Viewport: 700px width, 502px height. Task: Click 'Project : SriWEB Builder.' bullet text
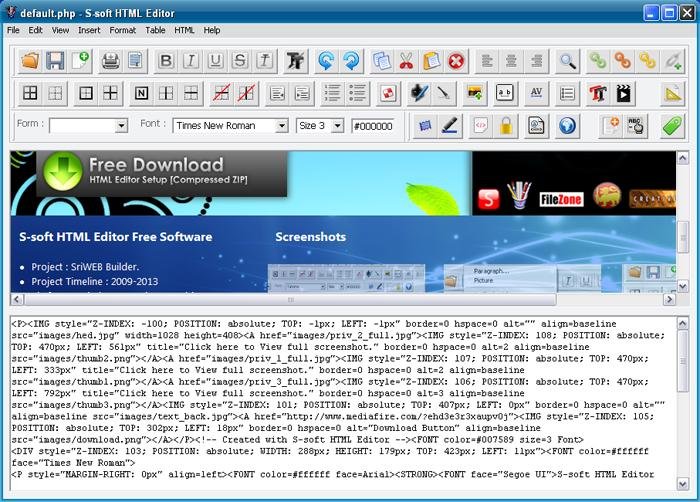[x=85, y=267]
